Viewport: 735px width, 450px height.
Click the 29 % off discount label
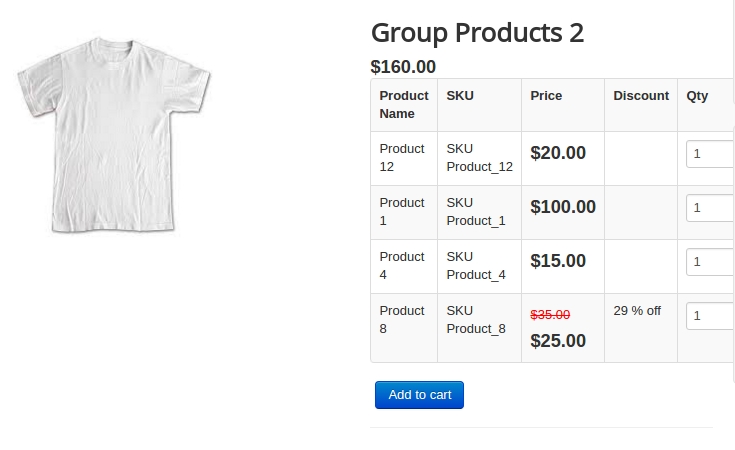tap(637, 311)
